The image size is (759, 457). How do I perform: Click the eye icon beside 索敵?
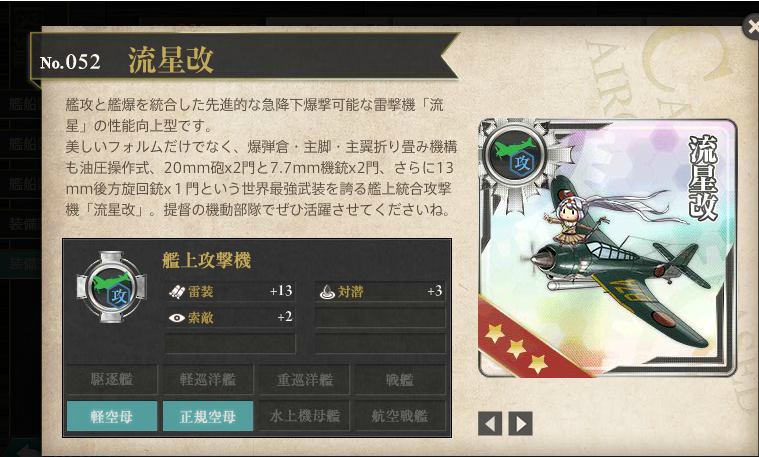click(x=177, y=318)
